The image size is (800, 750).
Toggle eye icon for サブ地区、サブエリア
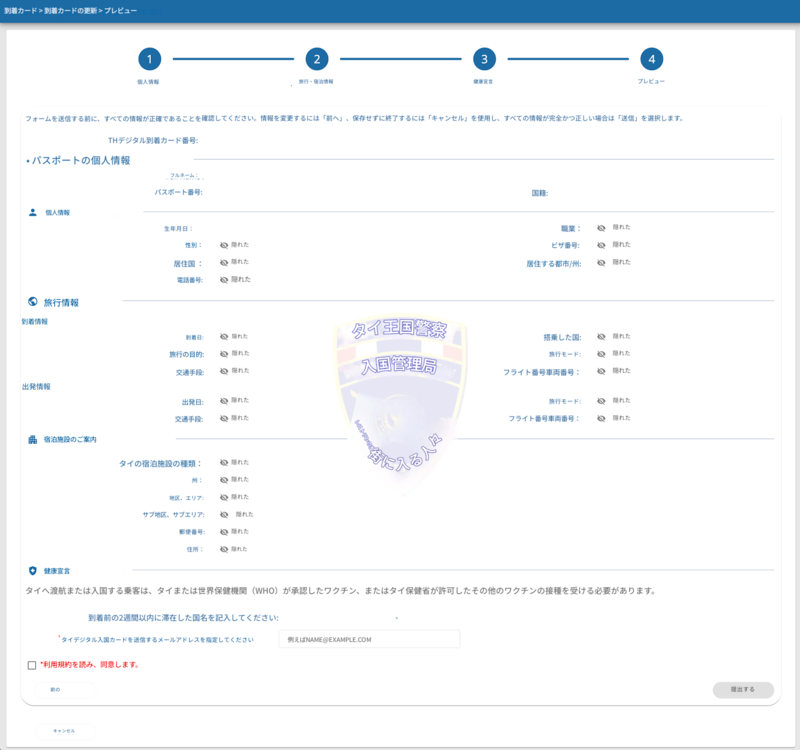[x=224, y=515]
